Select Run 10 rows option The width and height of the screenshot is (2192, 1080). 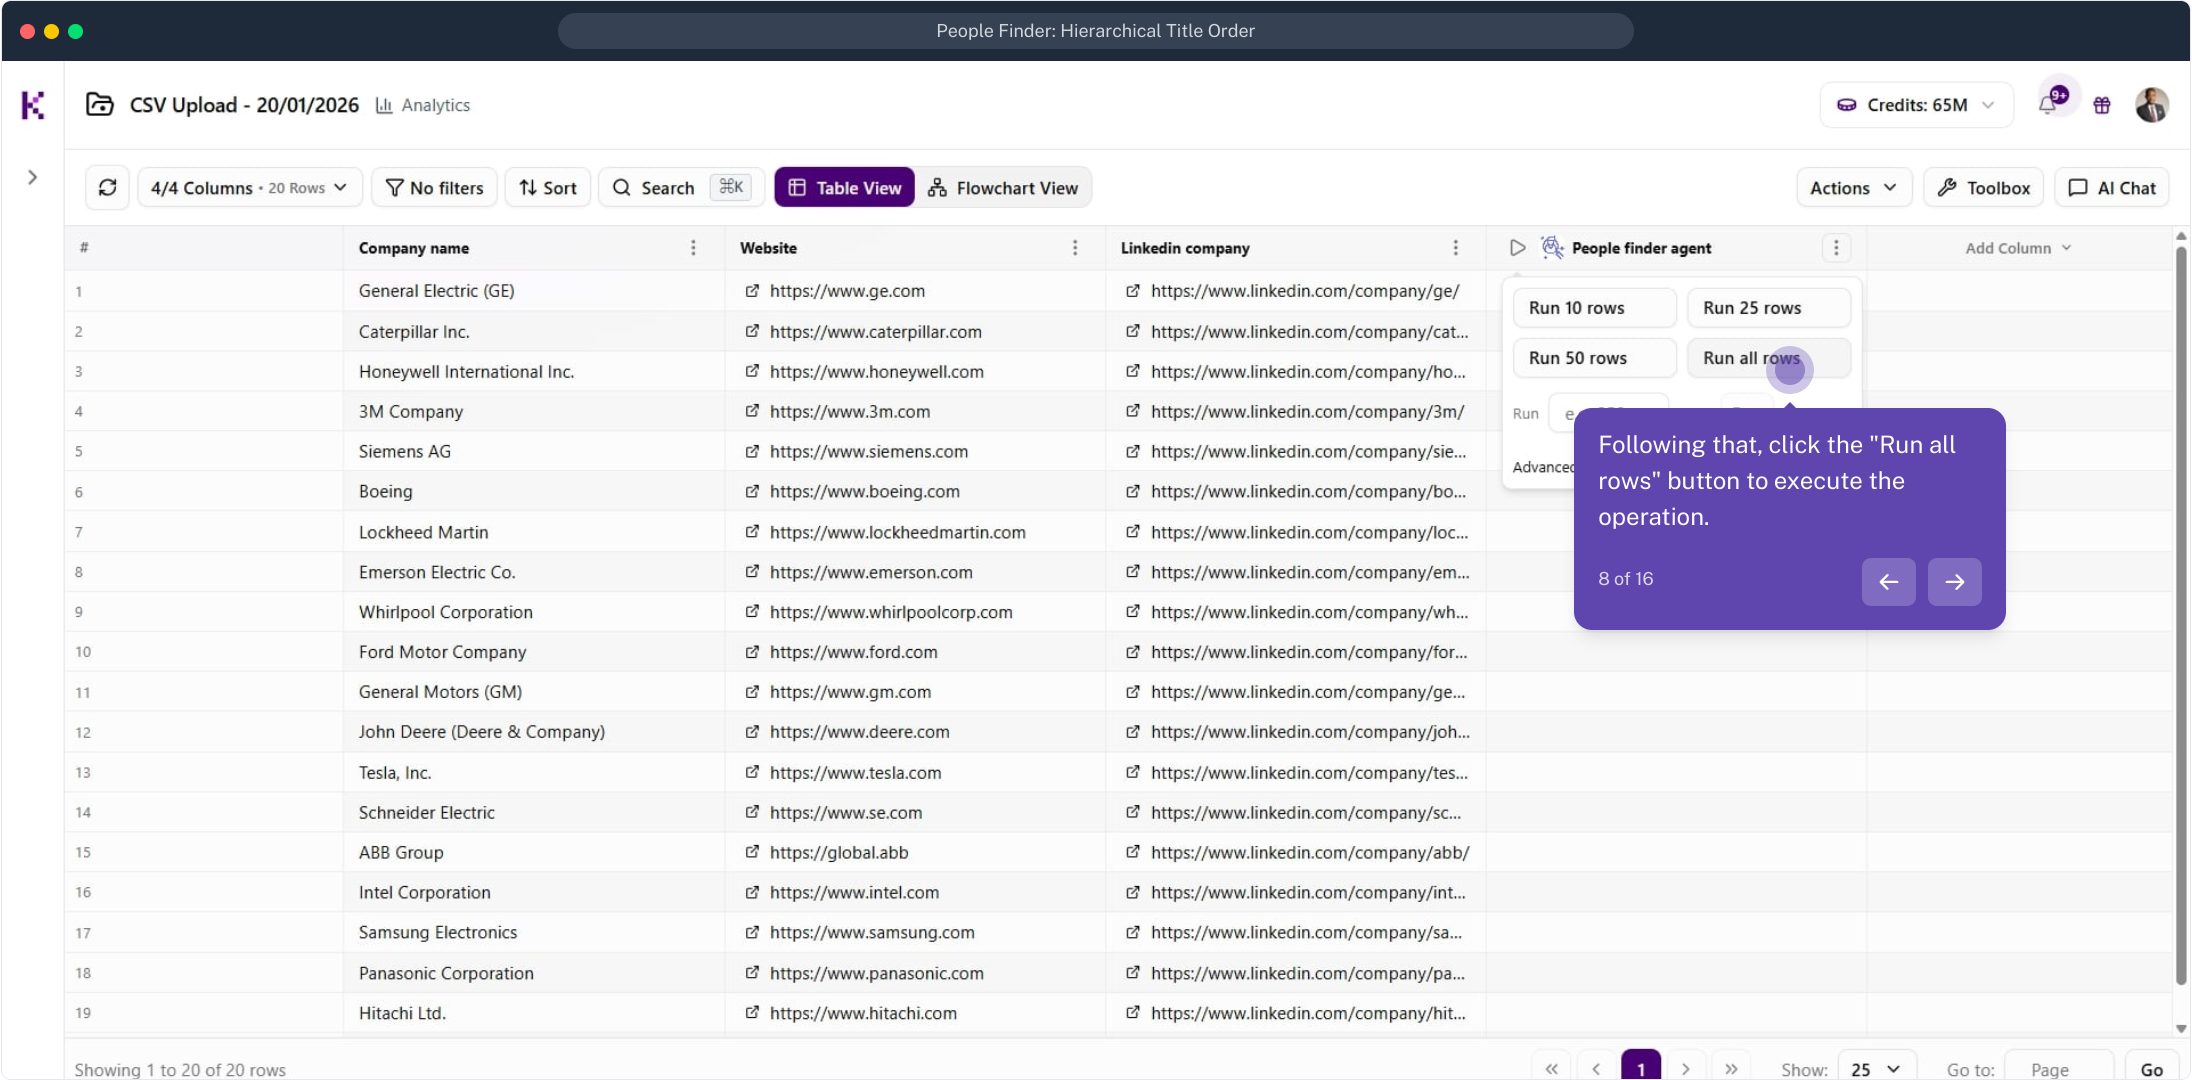point(1595,308)
